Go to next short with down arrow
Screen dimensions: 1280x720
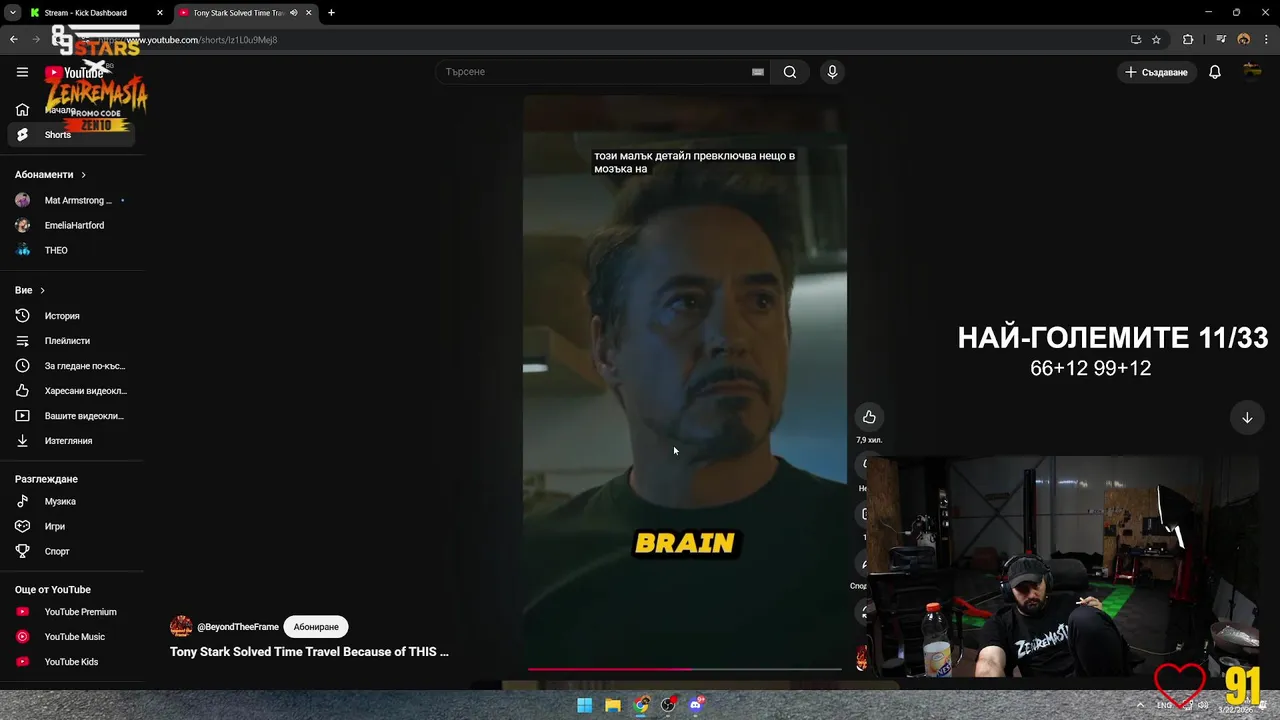(x=1247, y=418)
